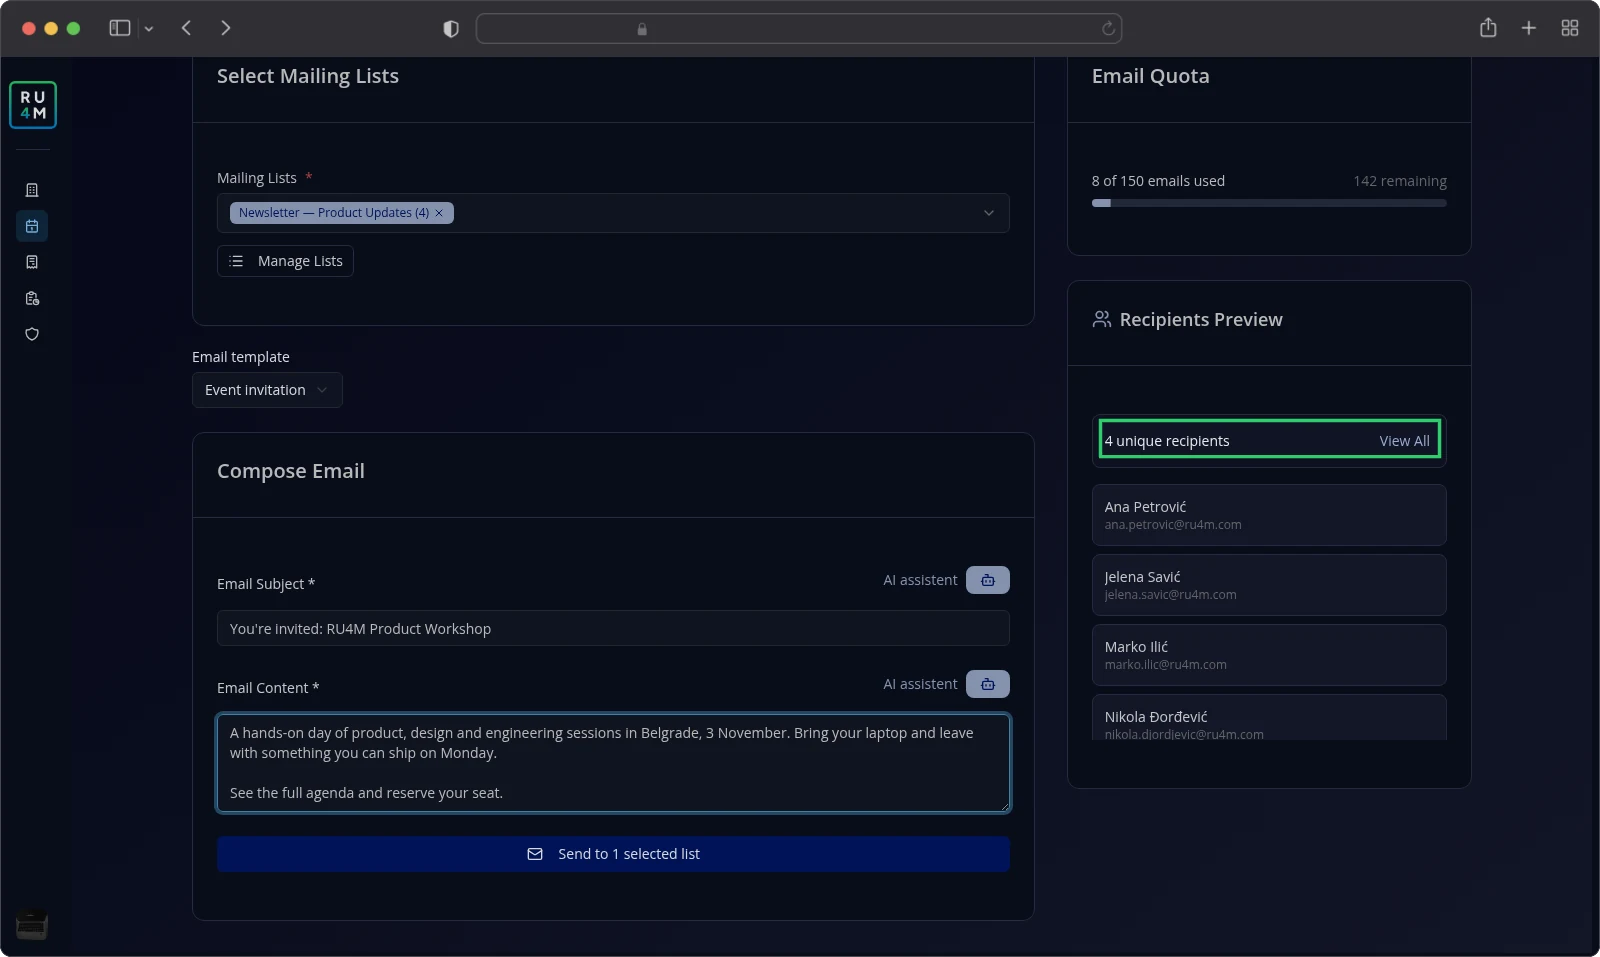Click the RU4M logo in sidebar
Image resolution: width=1600 pixels, height=957 pixels.
click(33, 105)
